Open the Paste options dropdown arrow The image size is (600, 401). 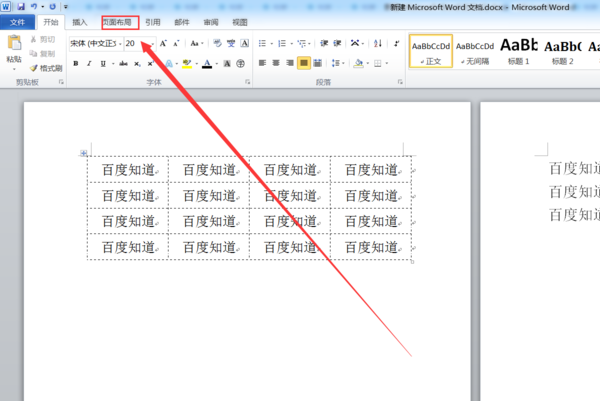coord(14,69)
